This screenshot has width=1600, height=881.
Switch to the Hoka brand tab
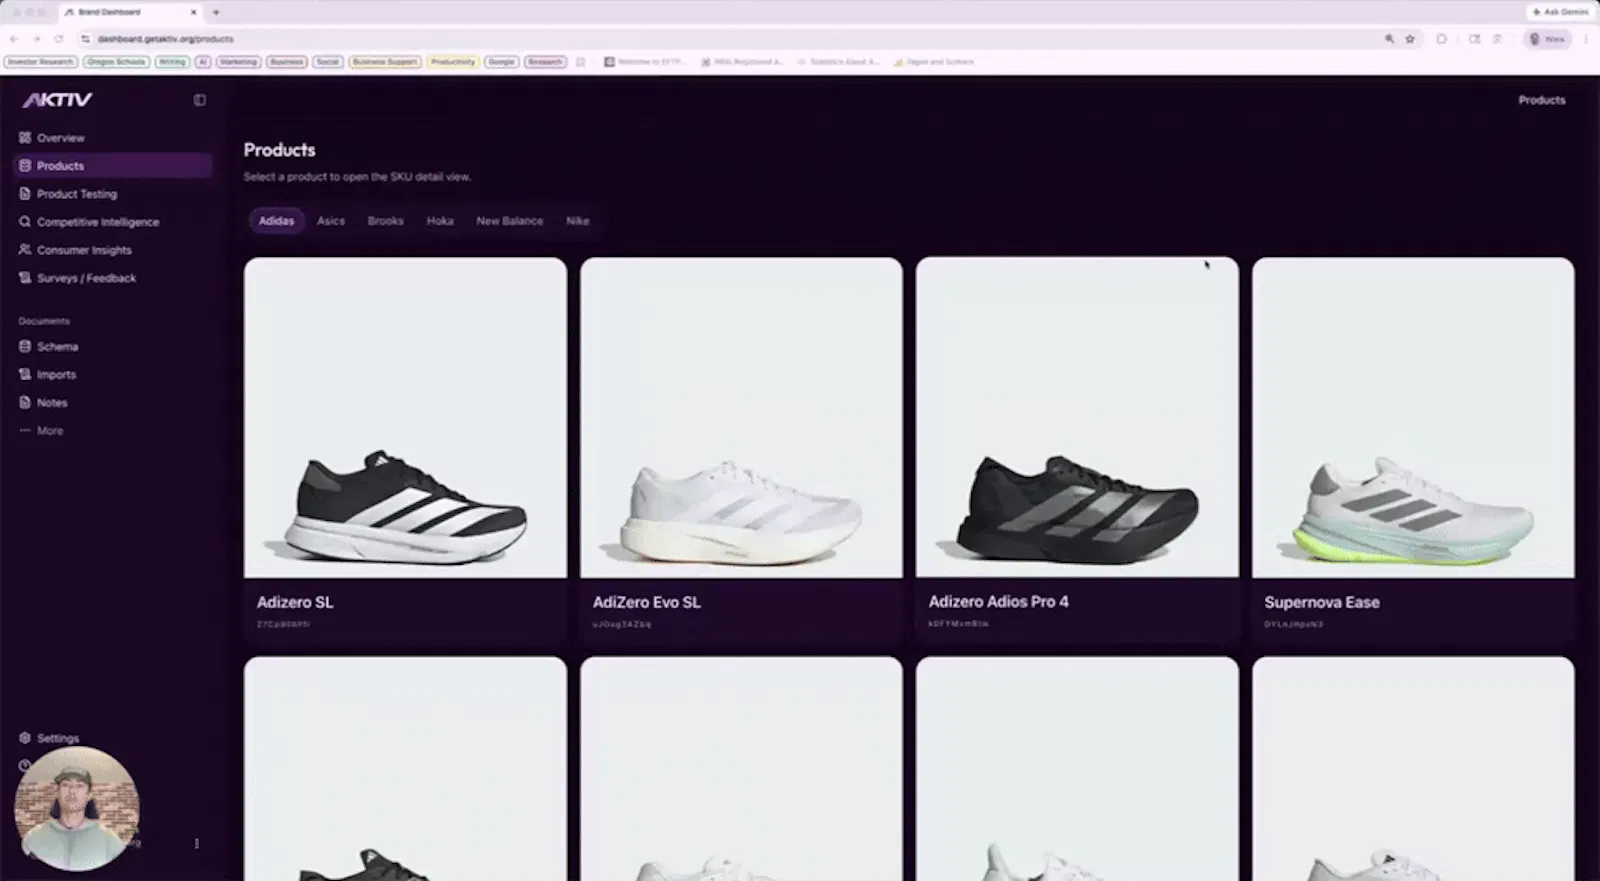click(x=440, y=221)
